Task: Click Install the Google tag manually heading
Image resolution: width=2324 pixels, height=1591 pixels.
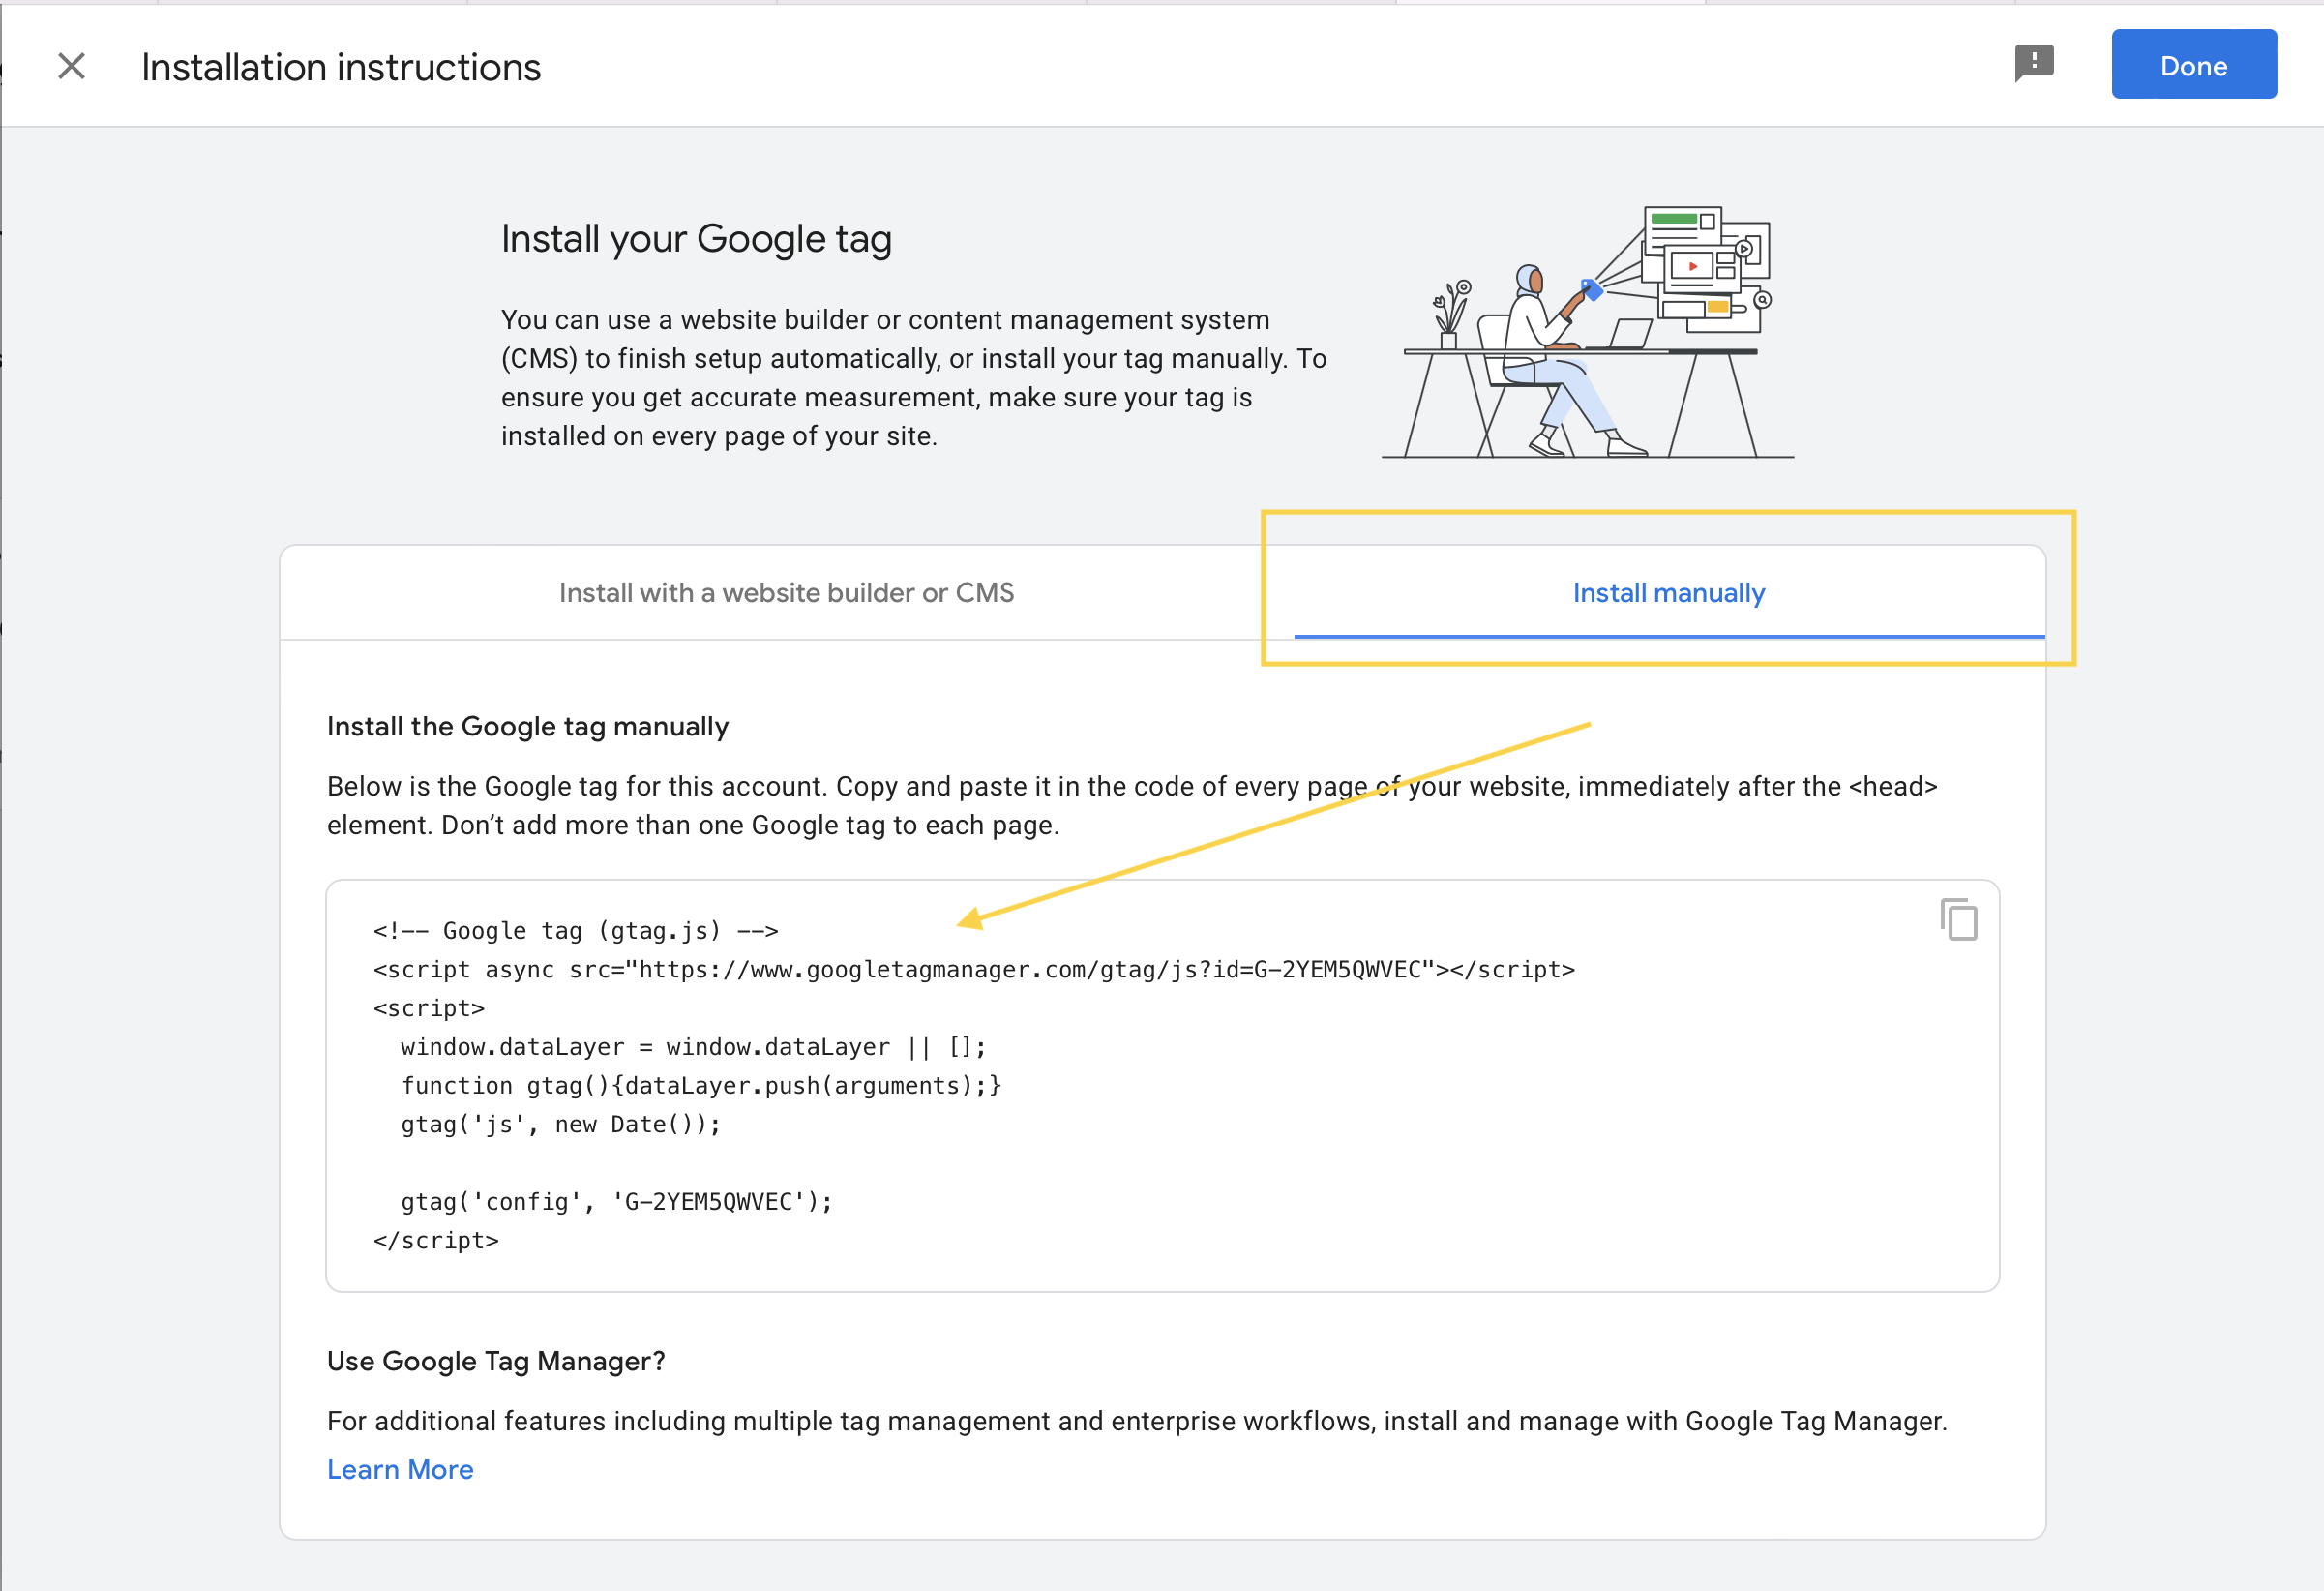Action: coord(527,726)
